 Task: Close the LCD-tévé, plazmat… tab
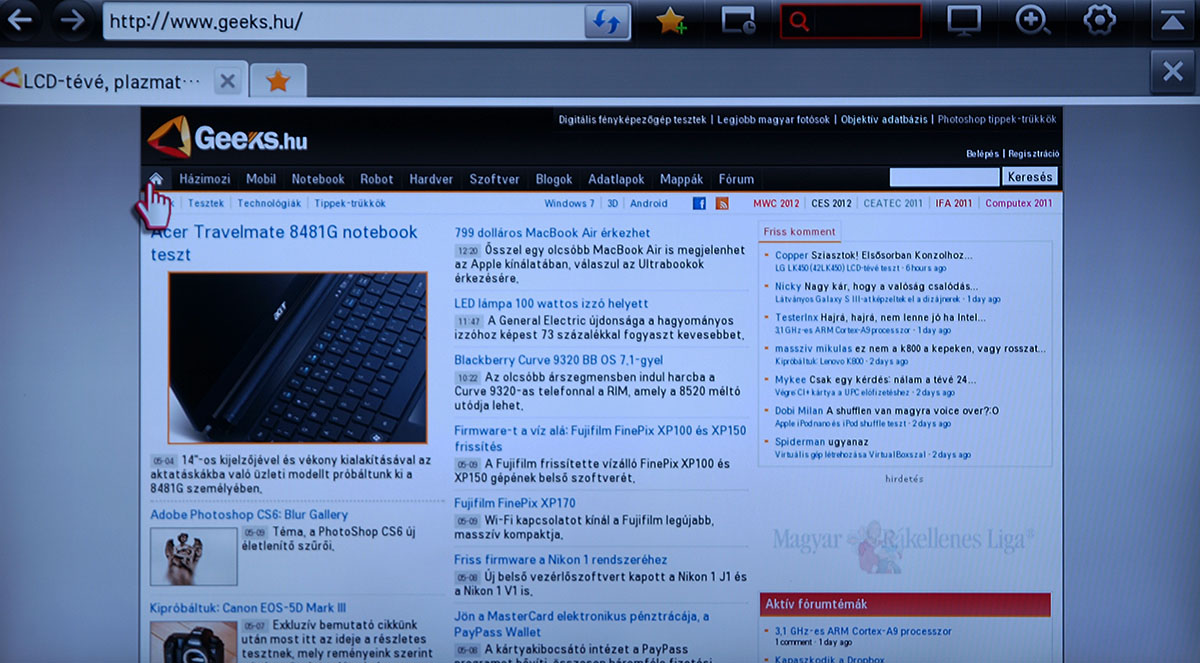(227, 81)
